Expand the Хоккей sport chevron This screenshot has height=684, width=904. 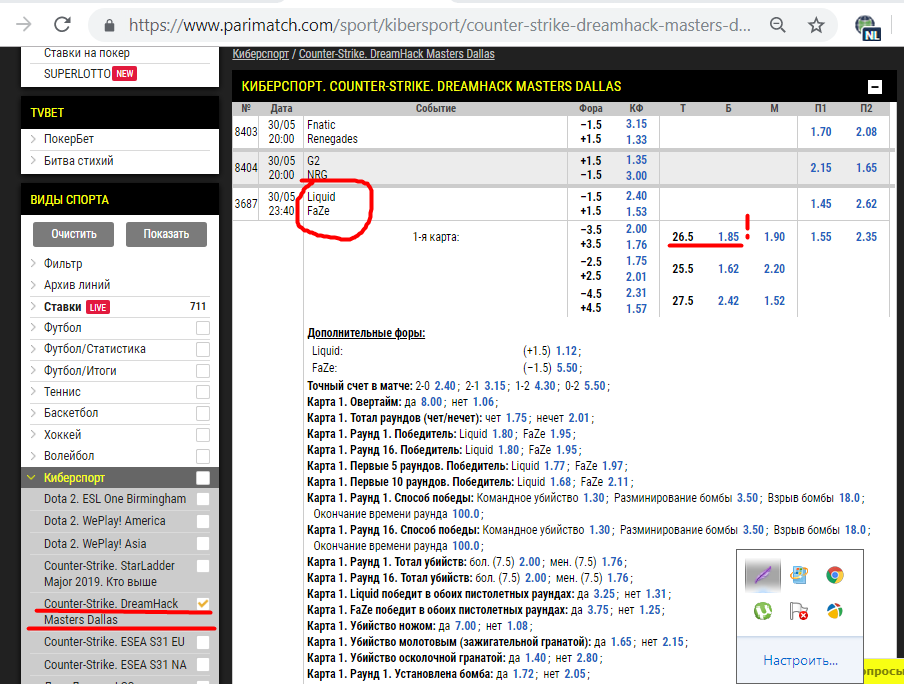click(x=33, y=434)
